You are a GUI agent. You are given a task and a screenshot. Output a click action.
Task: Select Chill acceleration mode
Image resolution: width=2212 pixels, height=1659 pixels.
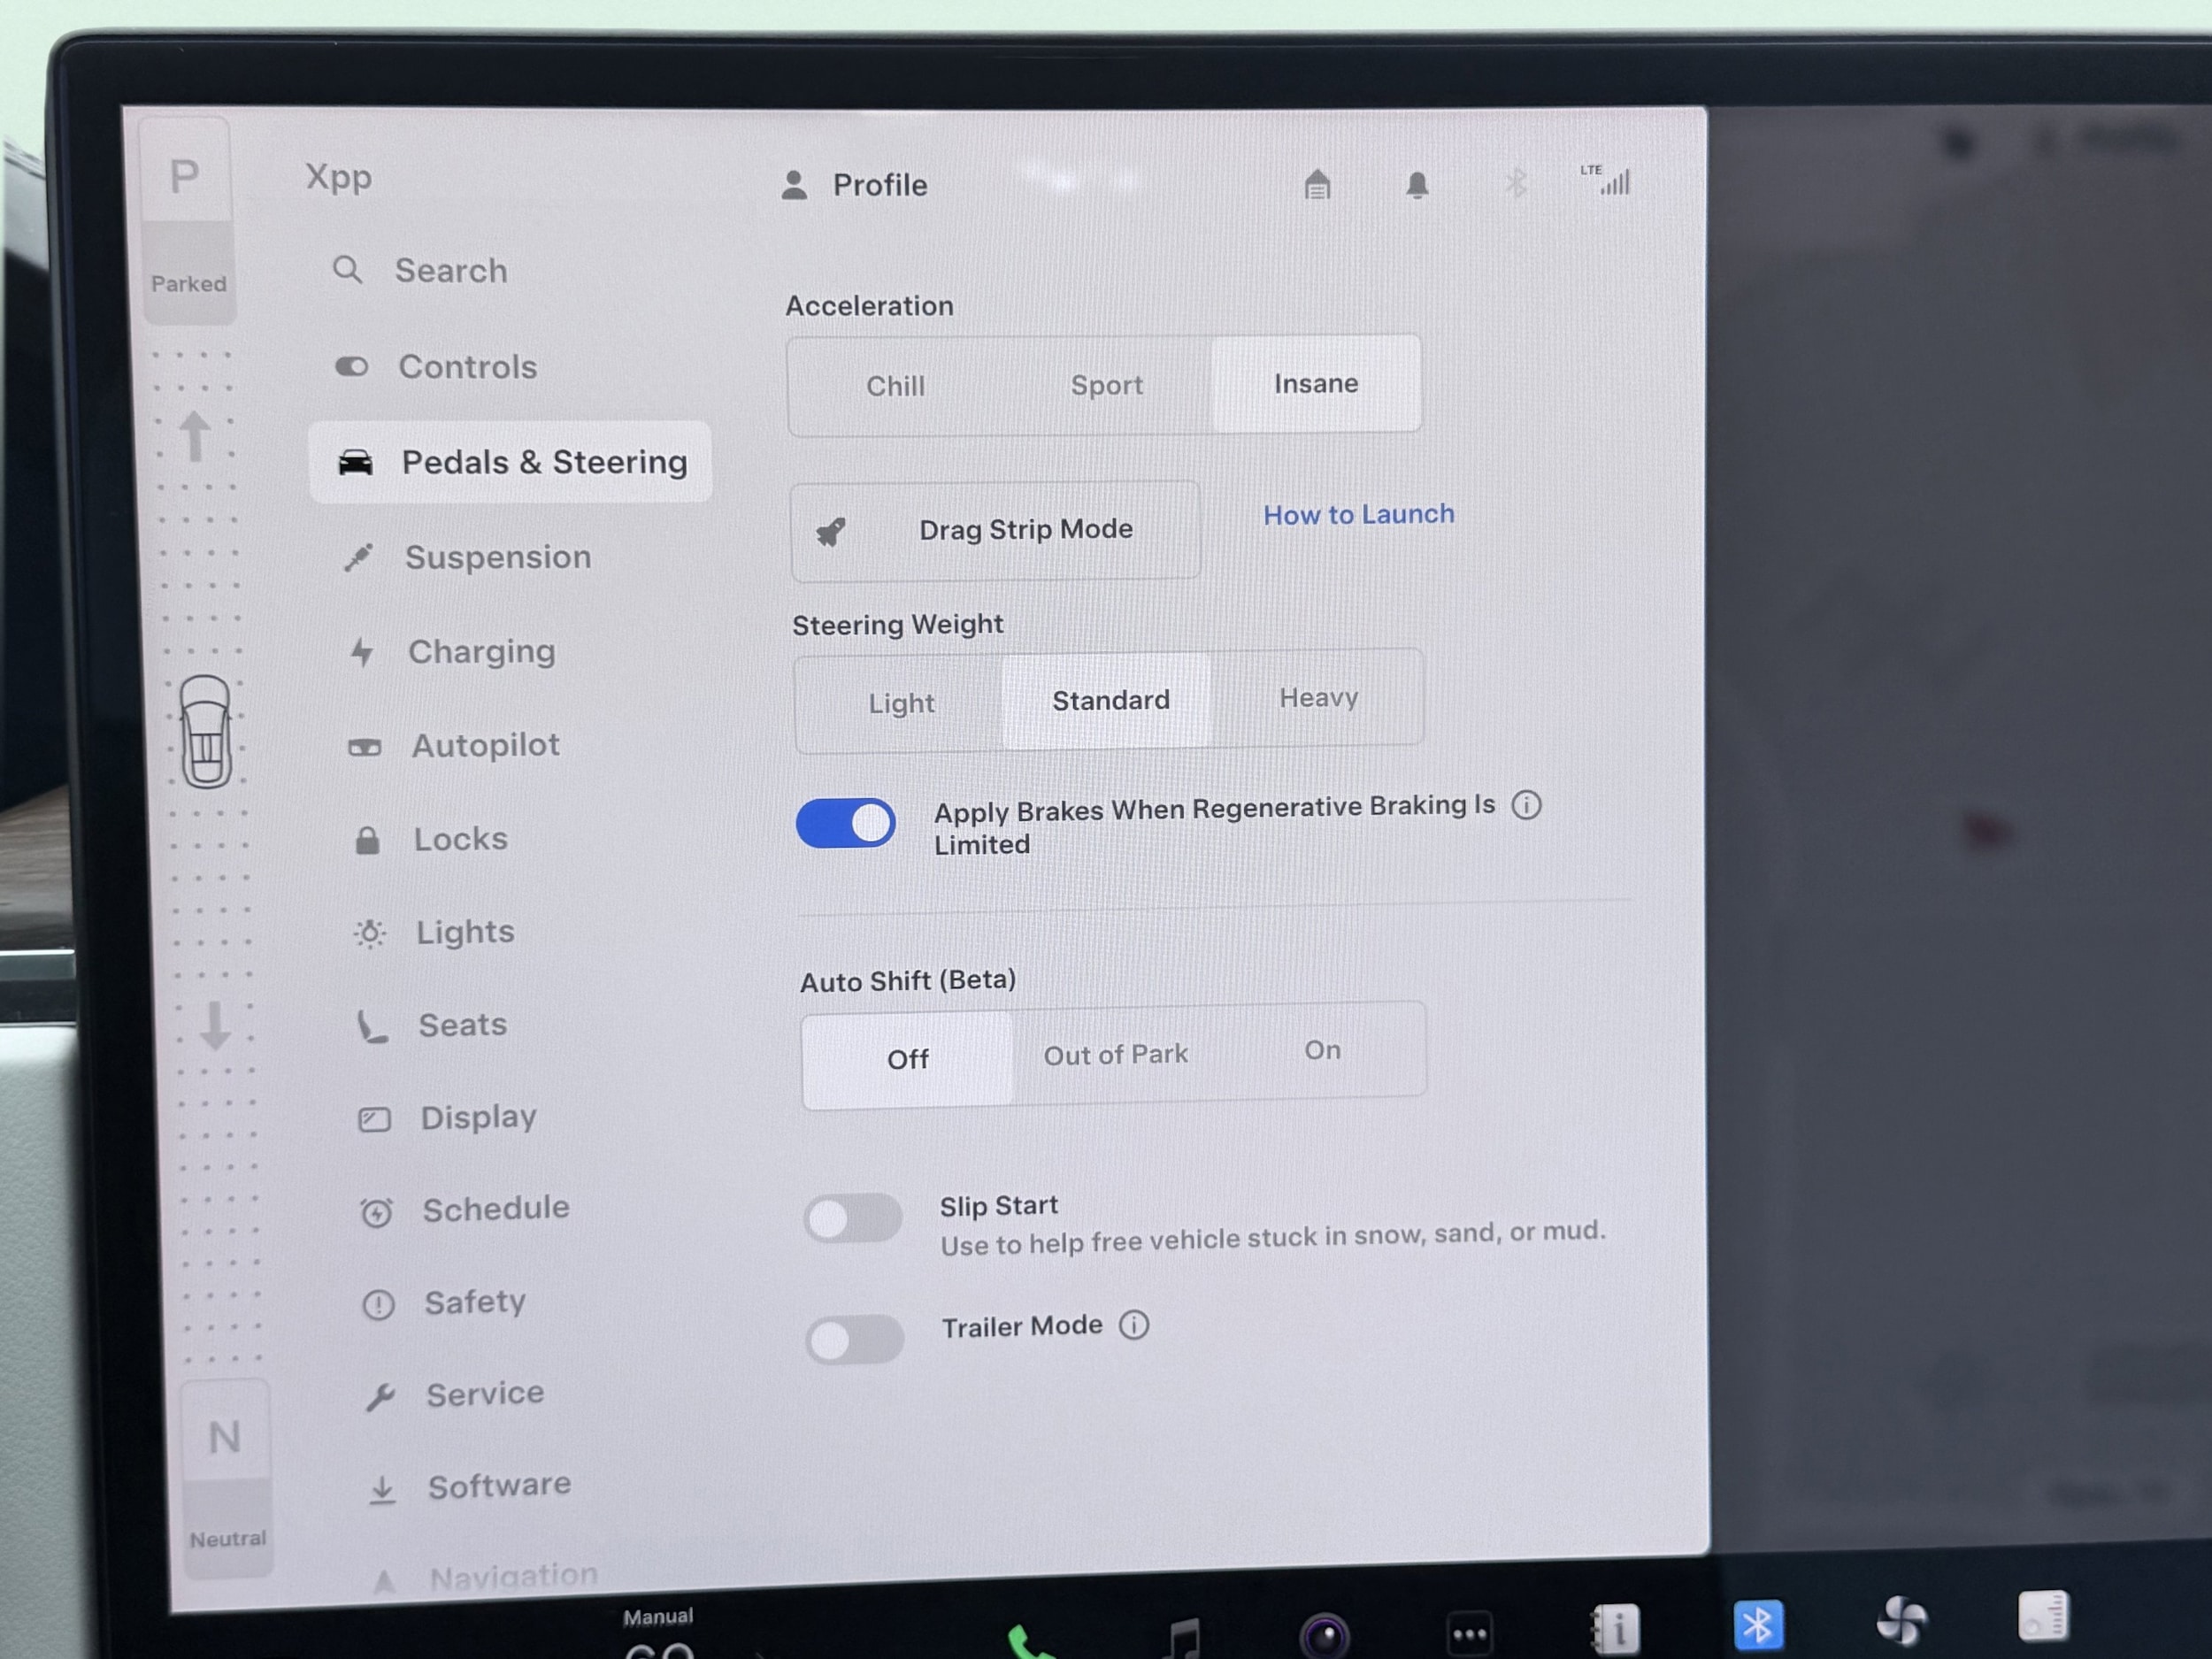pos(895,386)
